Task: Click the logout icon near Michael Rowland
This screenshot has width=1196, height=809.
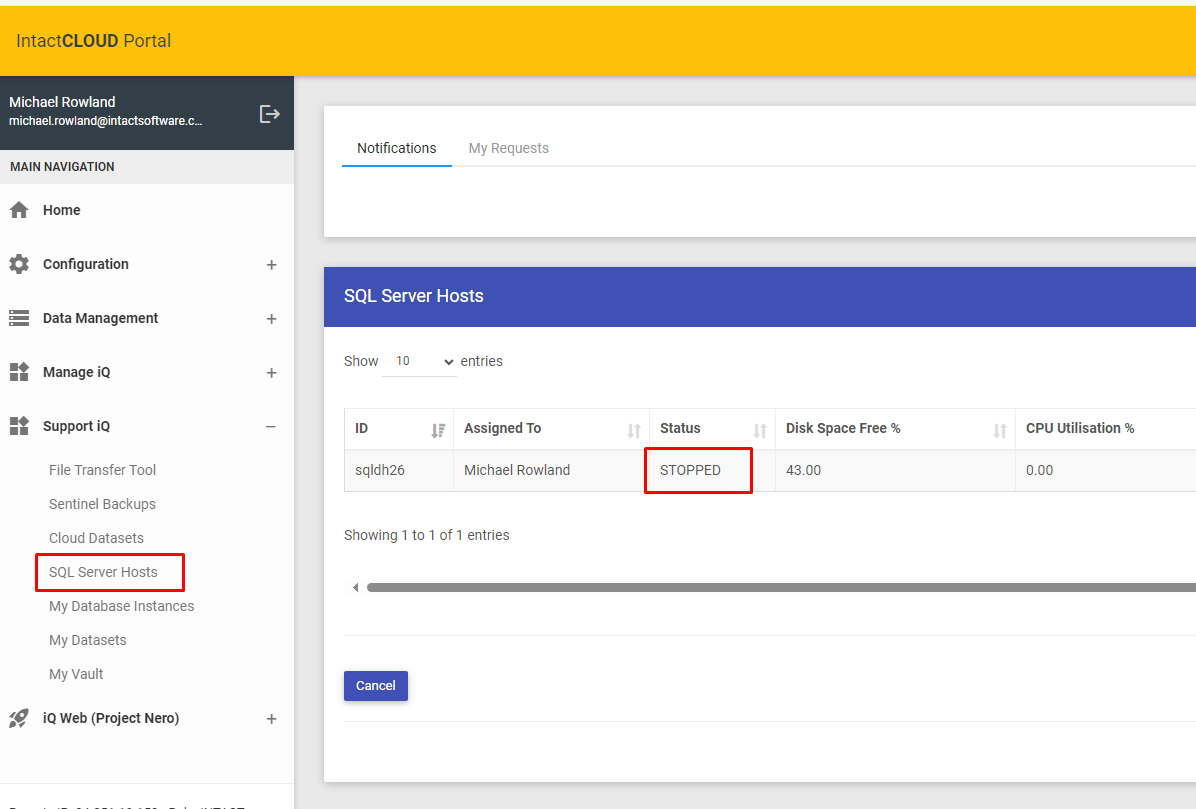Action: [269, 113]
